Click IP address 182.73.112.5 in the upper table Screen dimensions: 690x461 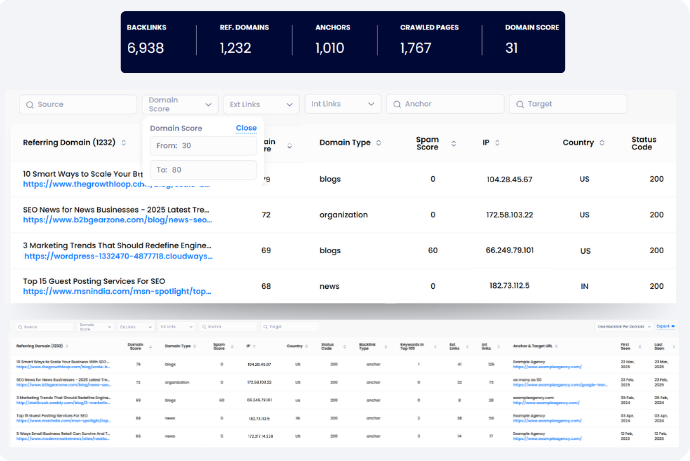tap(510, 286)
